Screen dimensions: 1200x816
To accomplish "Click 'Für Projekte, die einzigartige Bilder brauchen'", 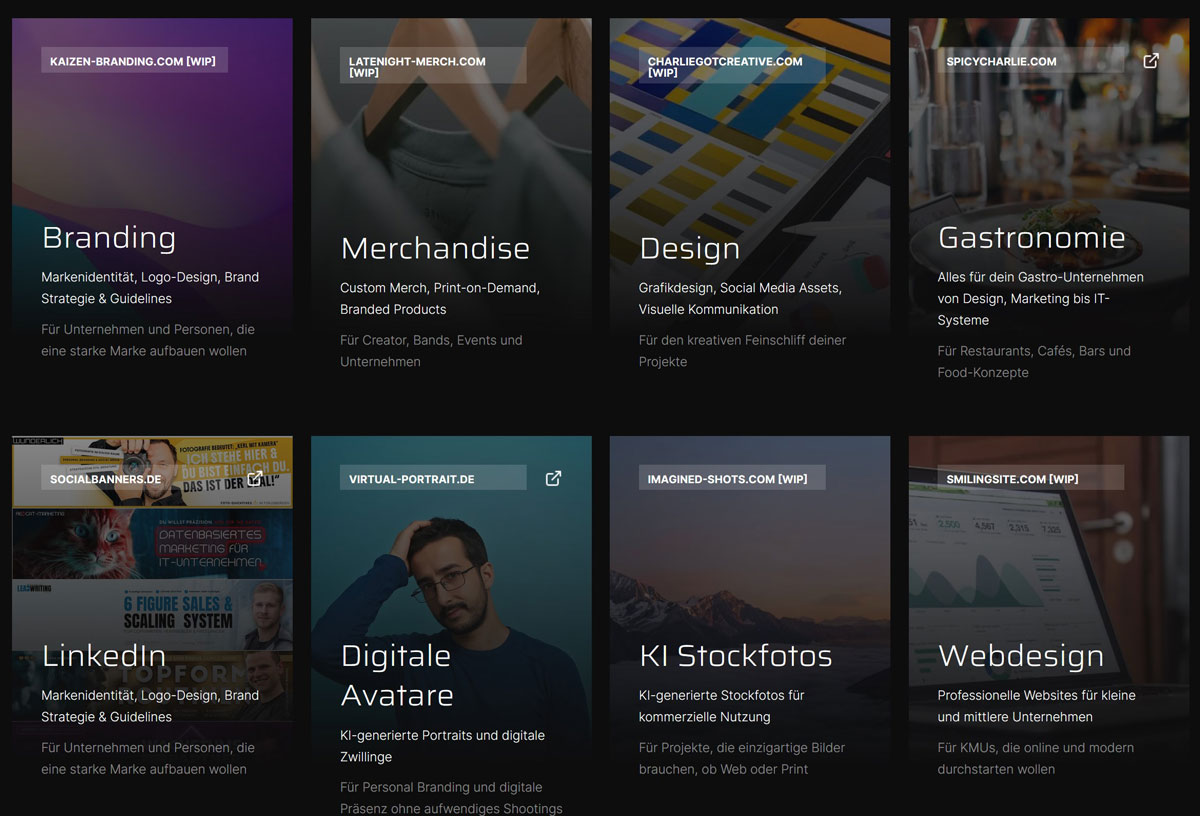I will point(742,758).
